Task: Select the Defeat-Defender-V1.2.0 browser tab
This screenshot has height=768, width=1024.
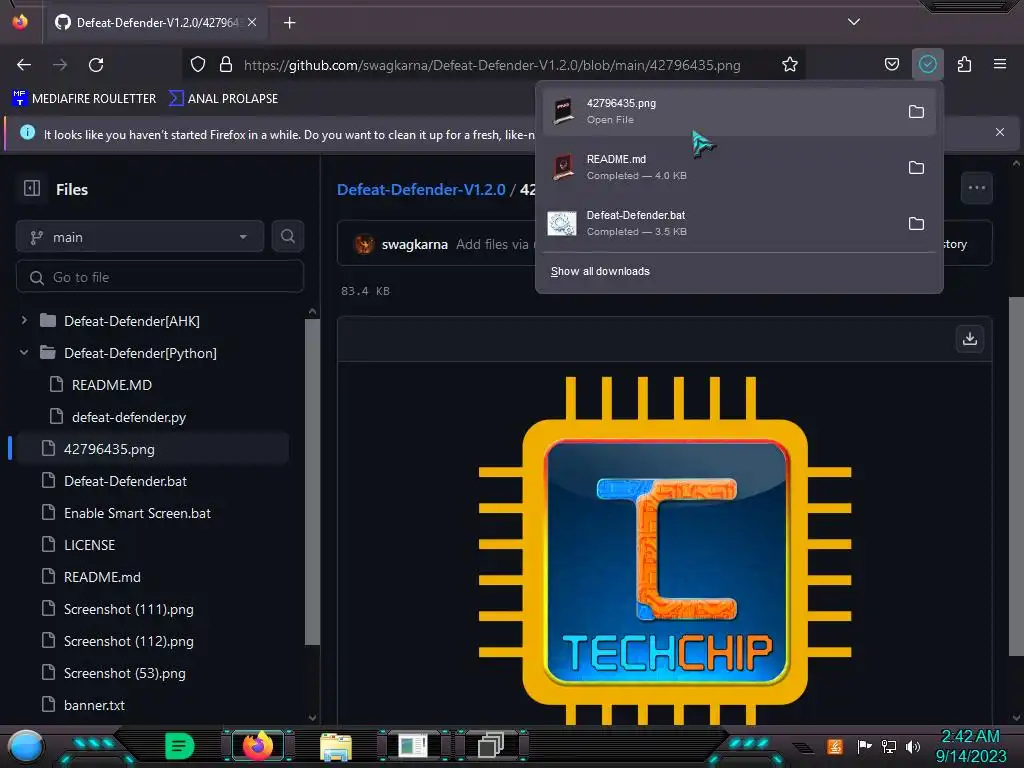Action: tap(156, 23)
